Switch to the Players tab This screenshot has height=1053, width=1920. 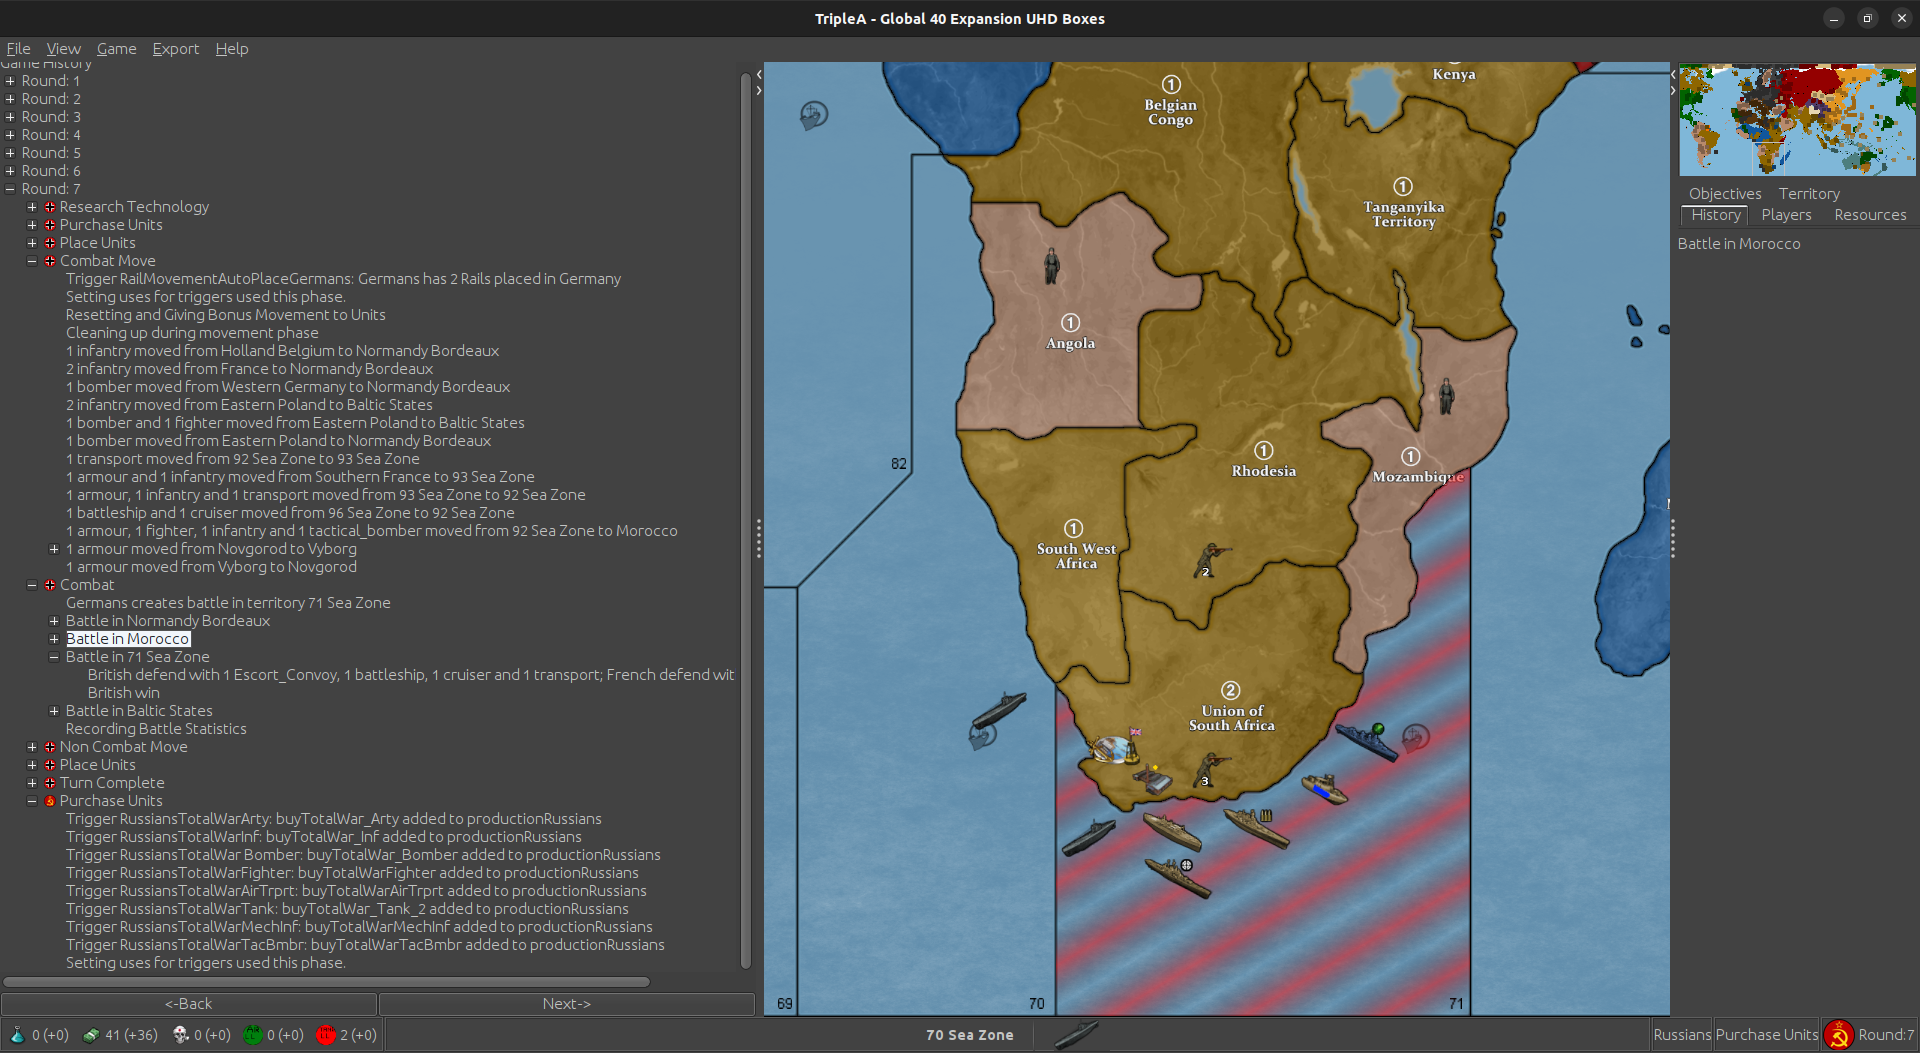tap(1786, 215)
